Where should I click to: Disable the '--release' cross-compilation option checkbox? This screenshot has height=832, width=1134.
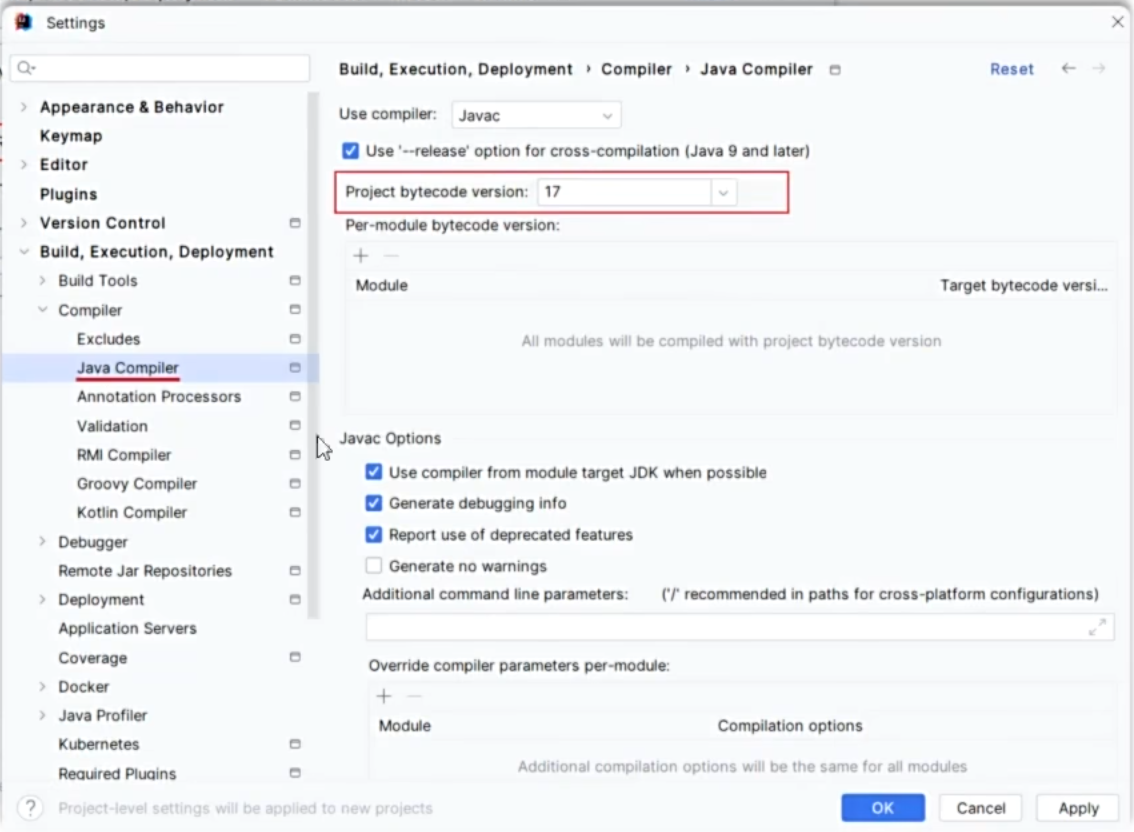pyautogui.click(x=350, y=151)
